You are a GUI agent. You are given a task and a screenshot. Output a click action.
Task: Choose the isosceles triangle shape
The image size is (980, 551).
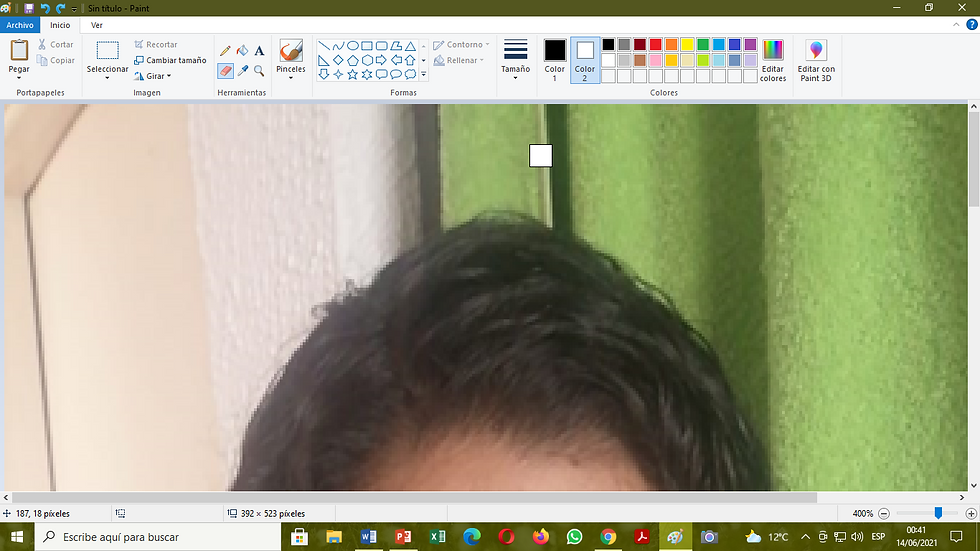click(410, 46)
